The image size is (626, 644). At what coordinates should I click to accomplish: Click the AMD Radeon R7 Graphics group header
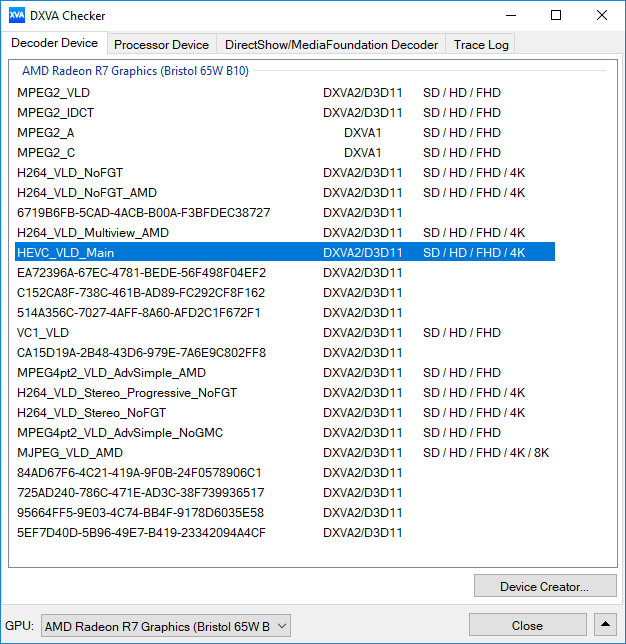tap(135, 71)
